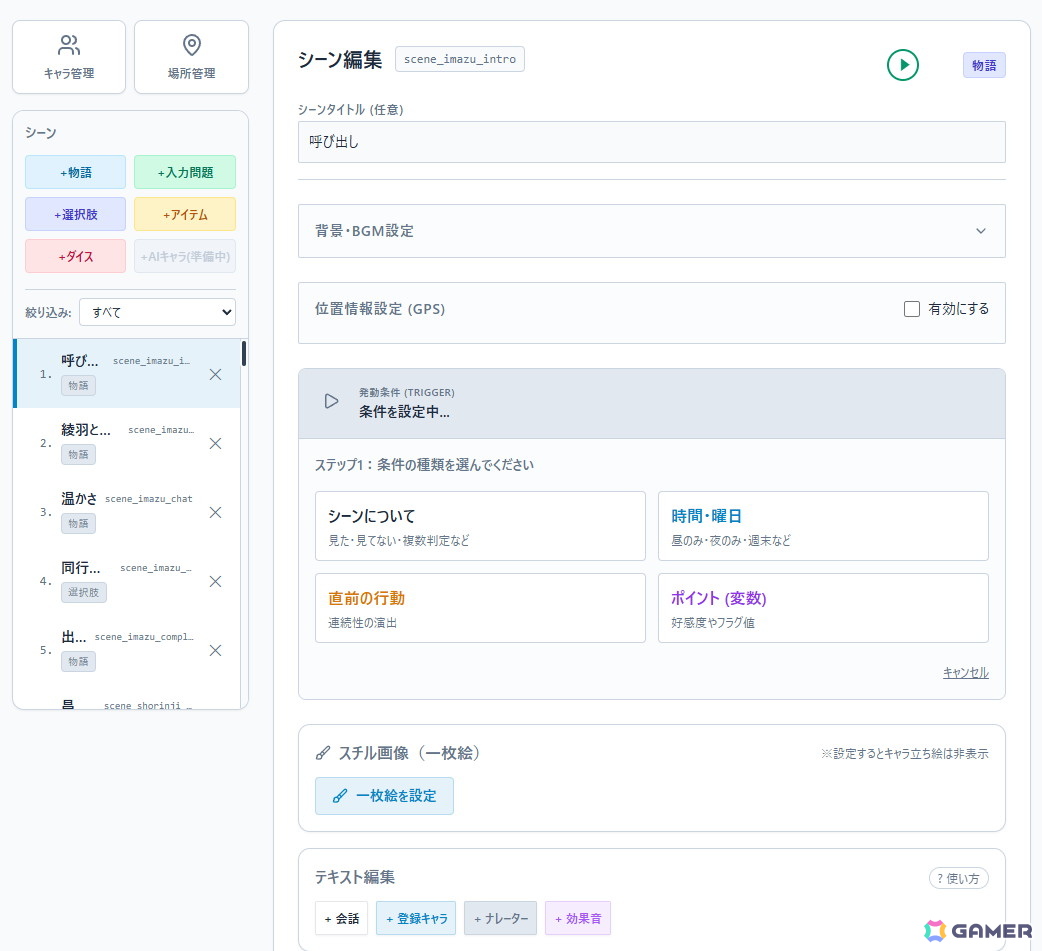The height and width of the screenshot is (951, 1042).
Task: Open the 使い方 help button
Action: point(958,879)
